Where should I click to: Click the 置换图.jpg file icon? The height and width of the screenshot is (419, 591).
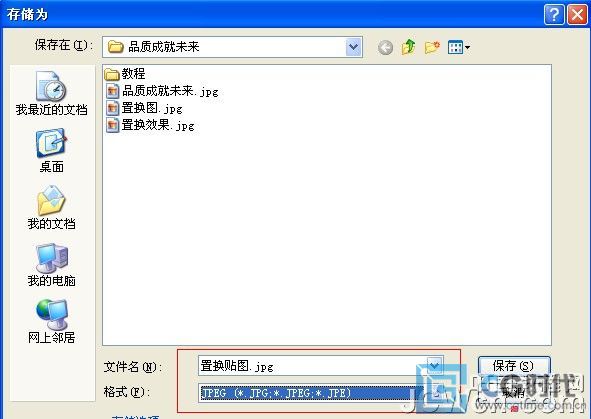(x=113, y=108)
